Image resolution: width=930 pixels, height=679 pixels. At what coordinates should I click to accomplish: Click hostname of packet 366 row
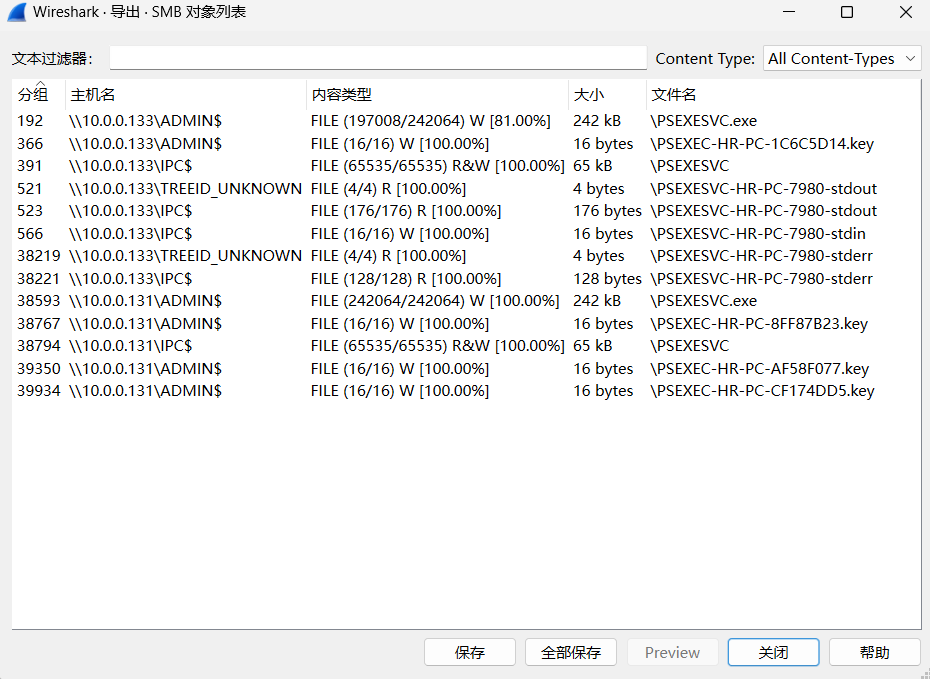(x=145, y=144)
